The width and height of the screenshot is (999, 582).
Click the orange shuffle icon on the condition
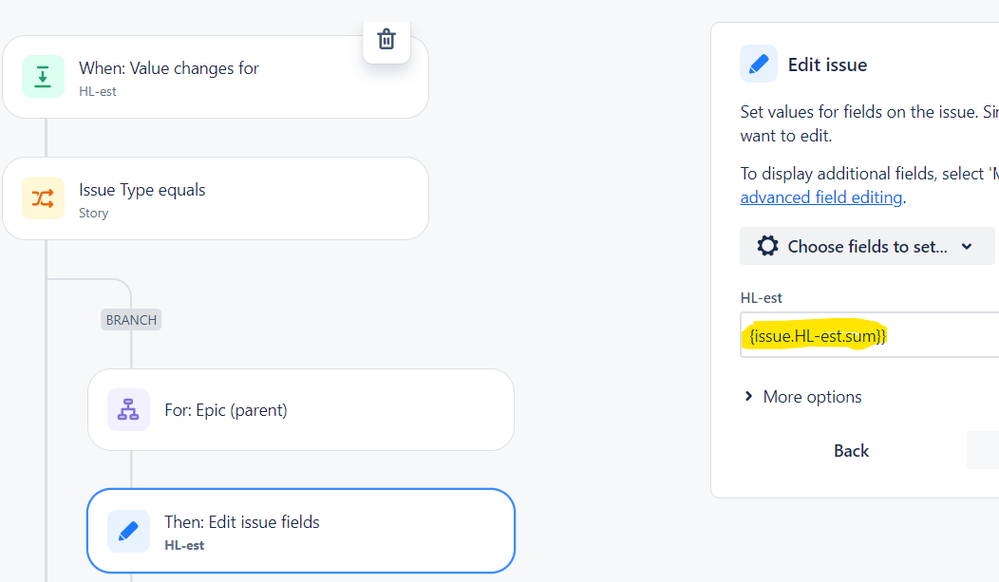tap(45, 198)
